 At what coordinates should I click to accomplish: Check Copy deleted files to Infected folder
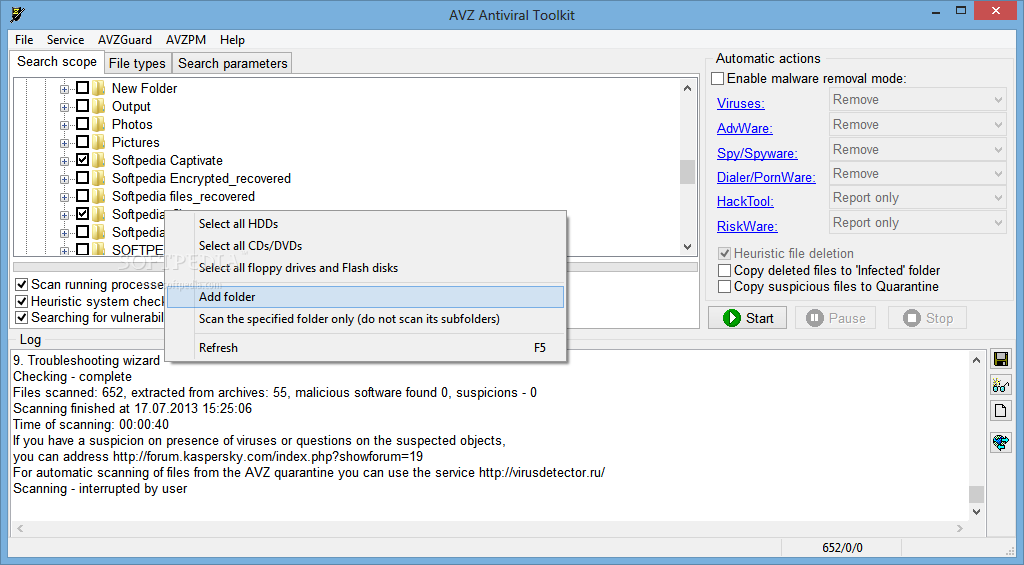[x=724, y=270]
